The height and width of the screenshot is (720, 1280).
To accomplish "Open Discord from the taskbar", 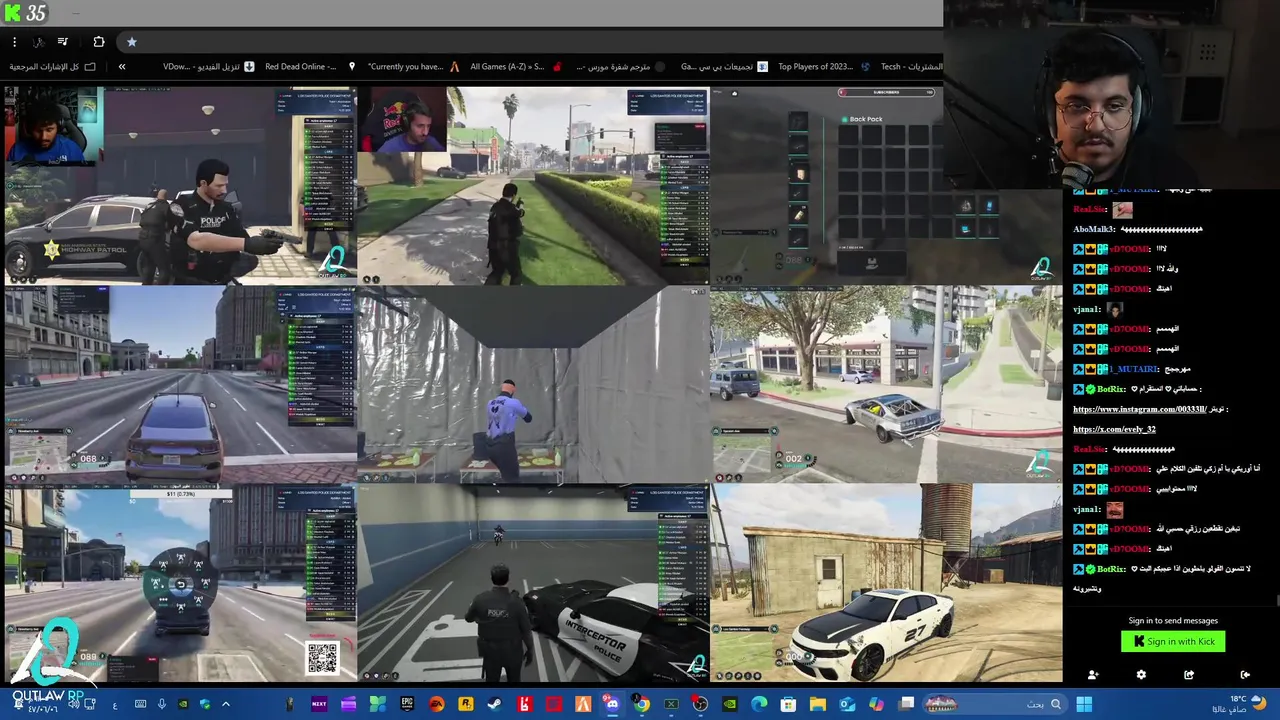I will [x=612, y=704].
